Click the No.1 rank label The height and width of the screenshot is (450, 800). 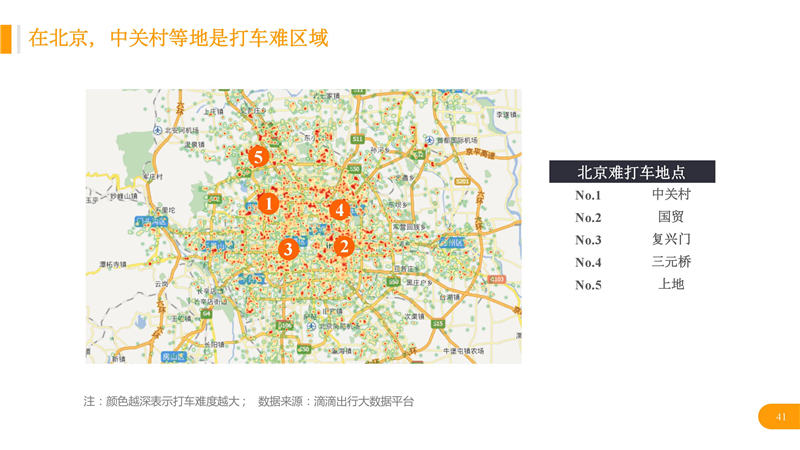pyautogui.click(x=588, y=195)
